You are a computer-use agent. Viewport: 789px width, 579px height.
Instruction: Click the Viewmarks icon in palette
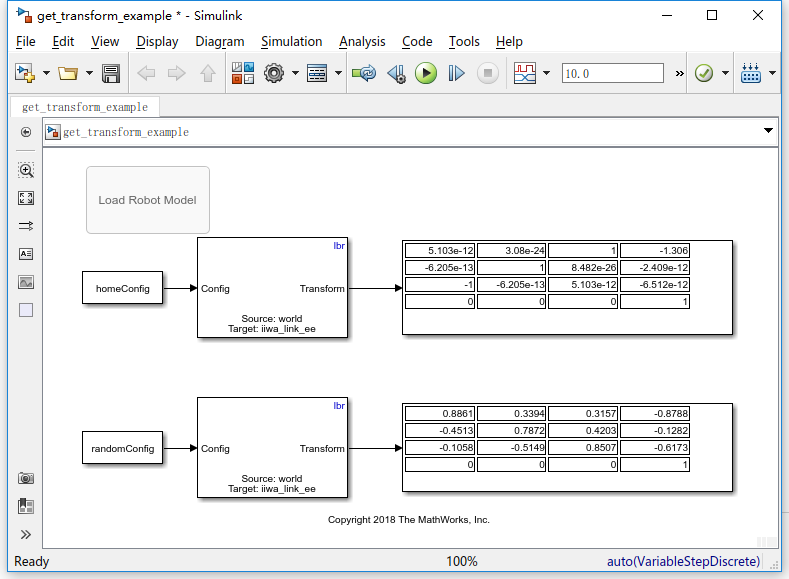[x=26, y=506]
